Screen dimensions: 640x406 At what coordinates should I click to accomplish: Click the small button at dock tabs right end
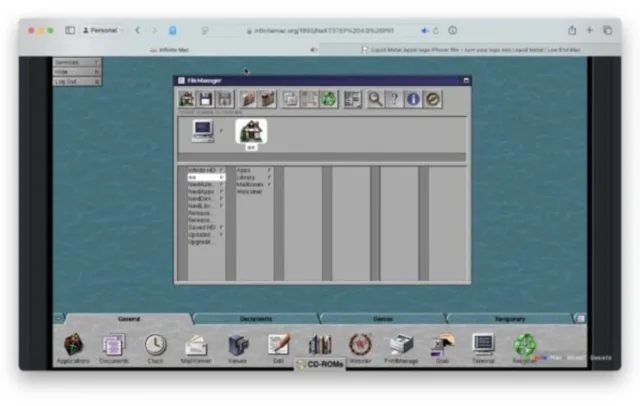click(x=581, y=318)
